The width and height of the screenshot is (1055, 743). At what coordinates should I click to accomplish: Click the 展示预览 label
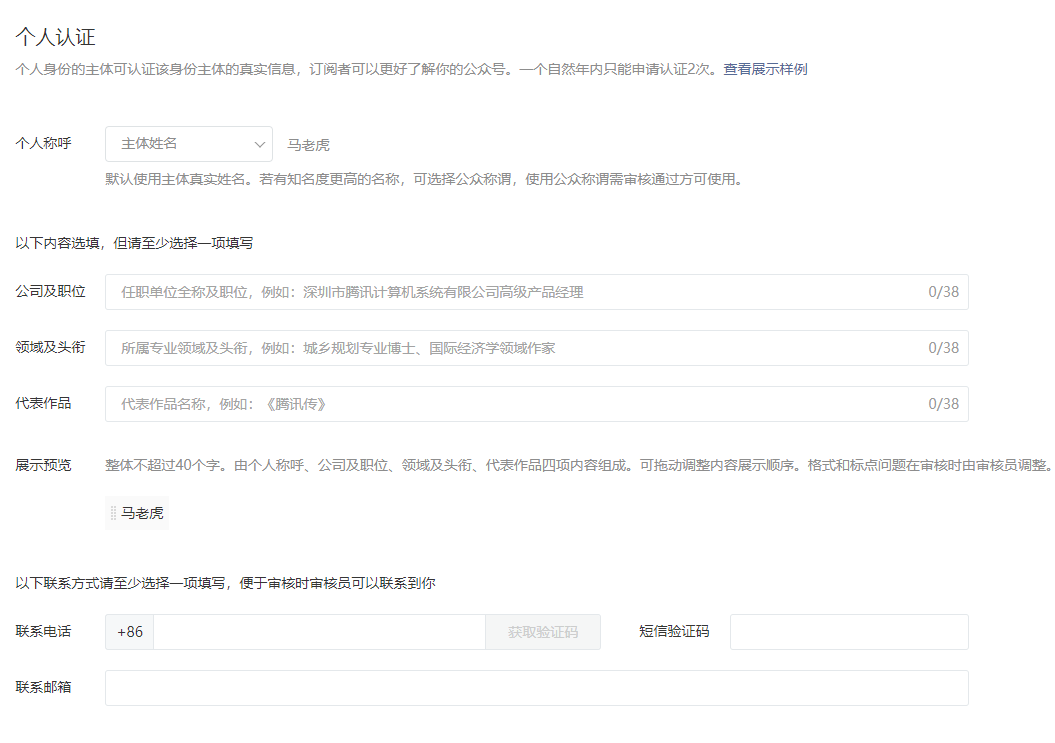pos(43,465)
